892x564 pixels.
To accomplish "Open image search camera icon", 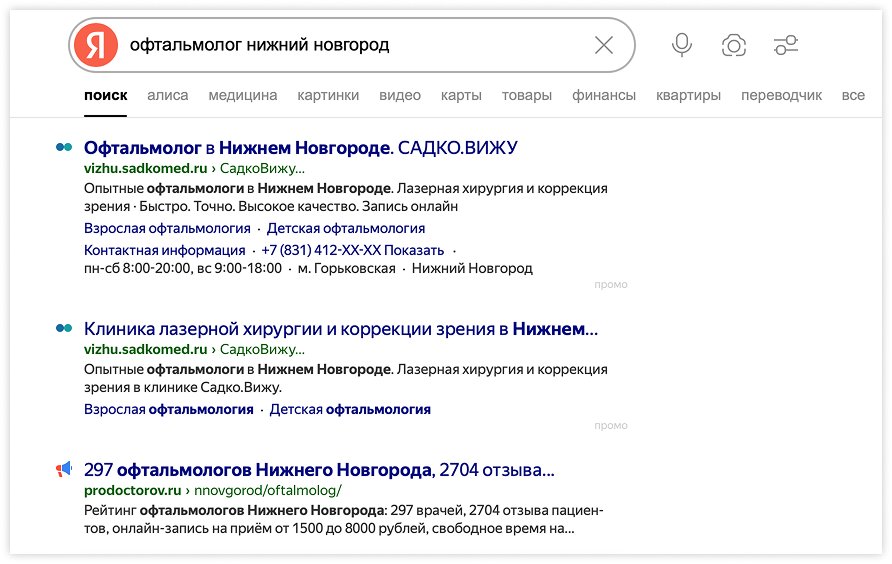I will 734,45.
